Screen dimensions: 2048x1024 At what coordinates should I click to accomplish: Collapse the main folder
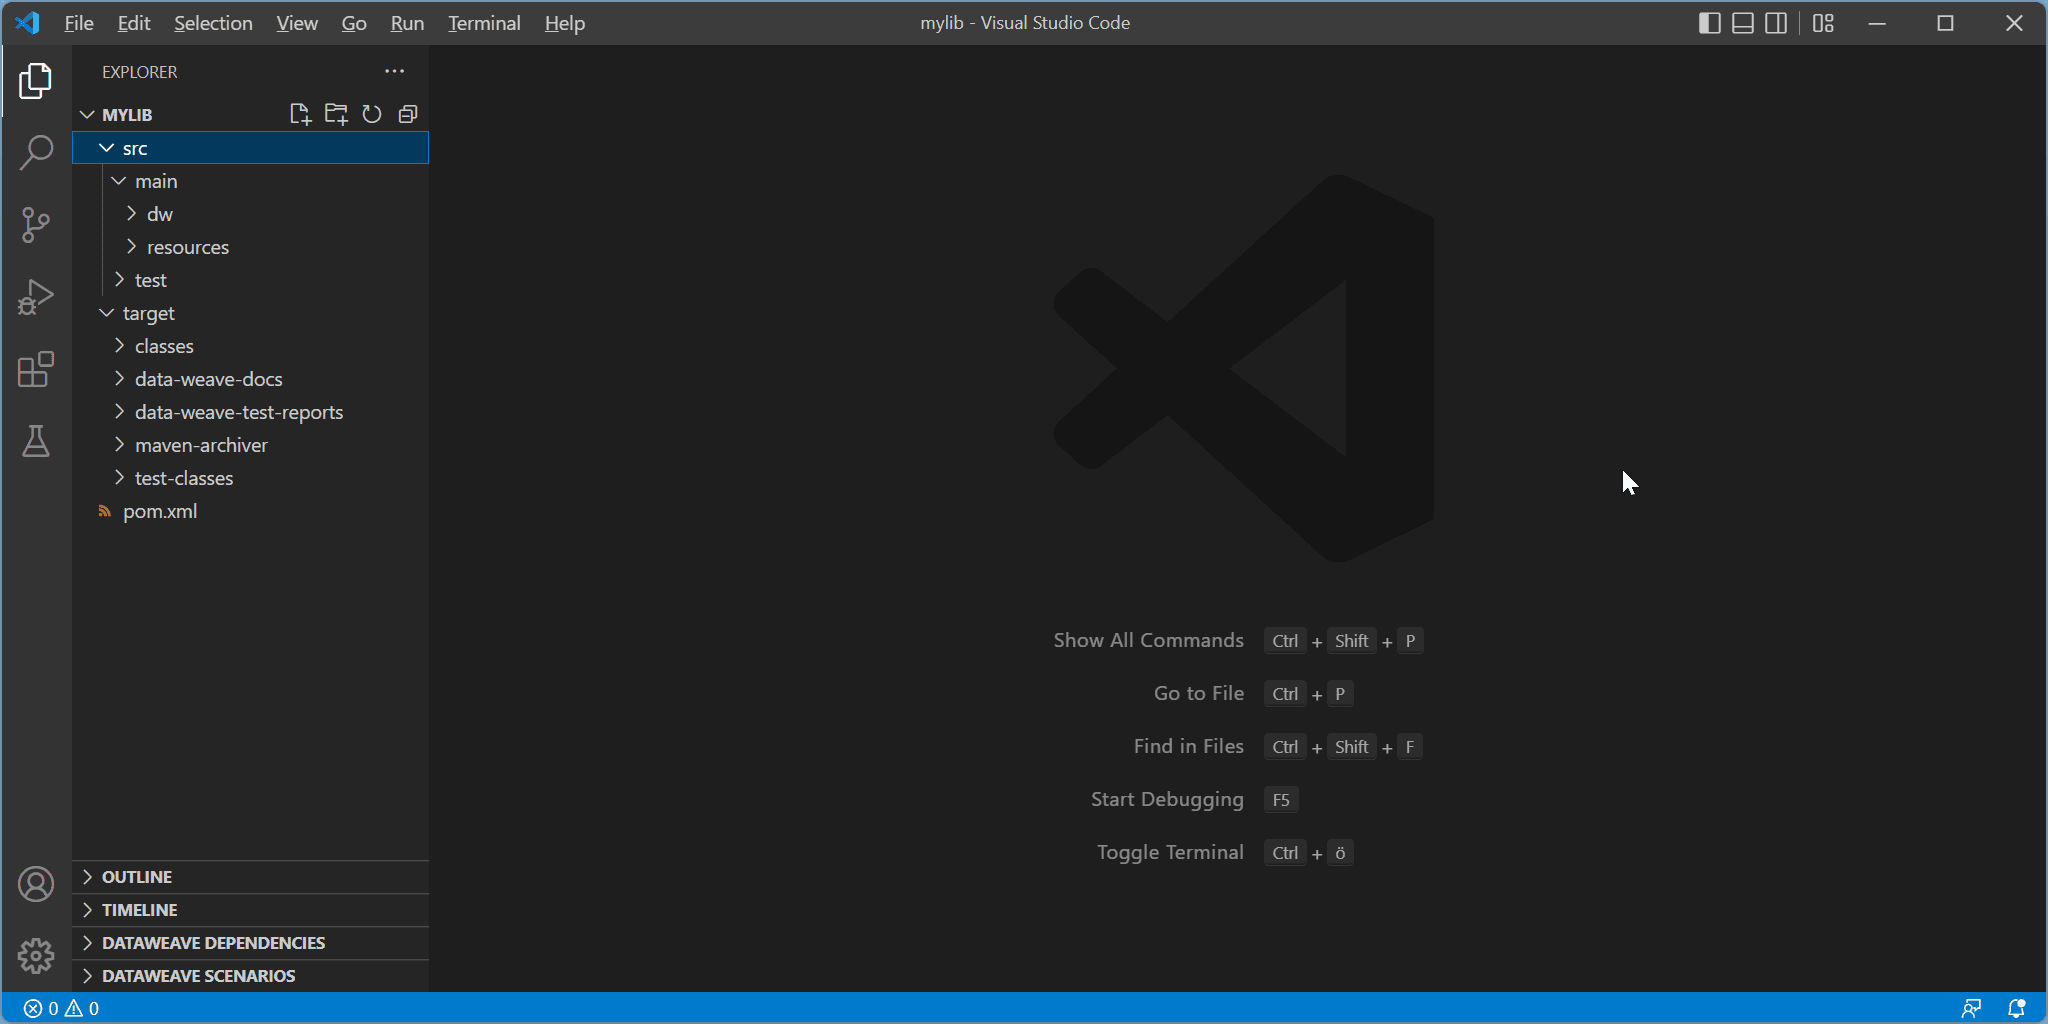[x=251, y=181]
